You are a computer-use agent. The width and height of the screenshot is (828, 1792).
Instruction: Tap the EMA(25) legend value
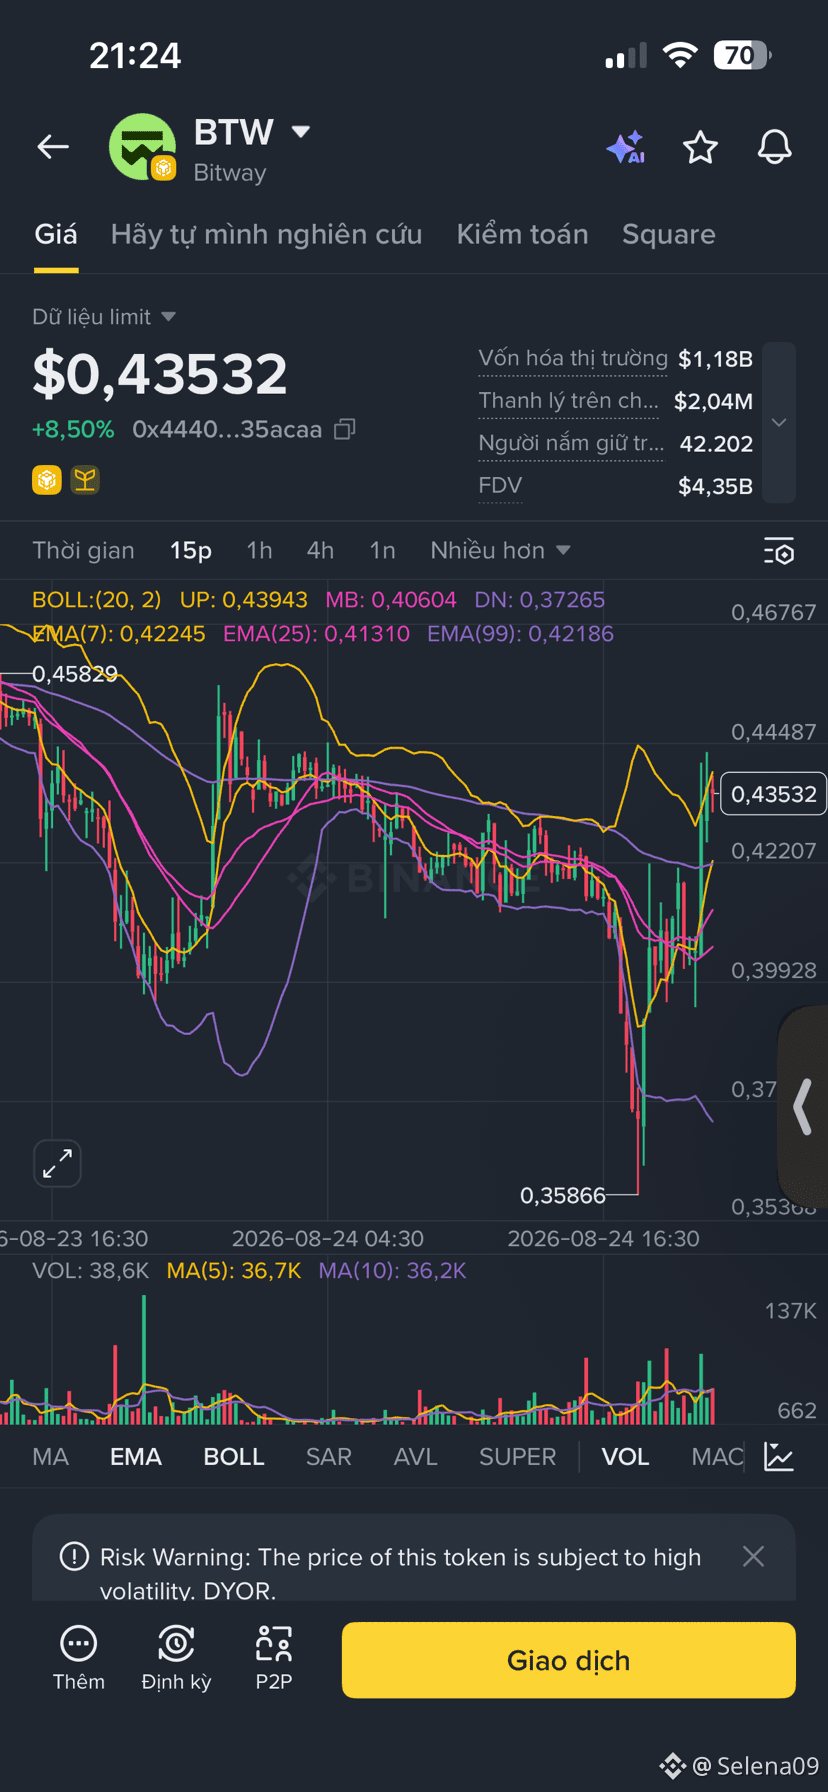pos(316,633)
